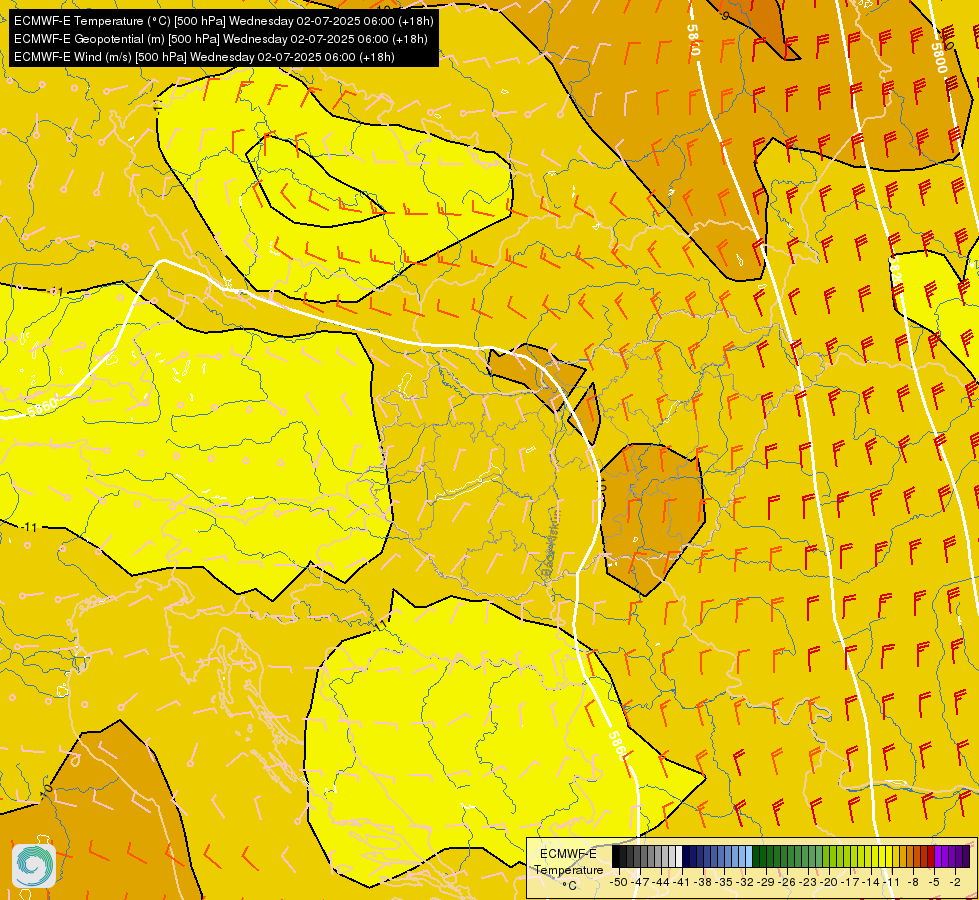Viewport: 979px width, 900px height.
Task: Click the 5800 contour label
Action: click(x=939, y=57)
